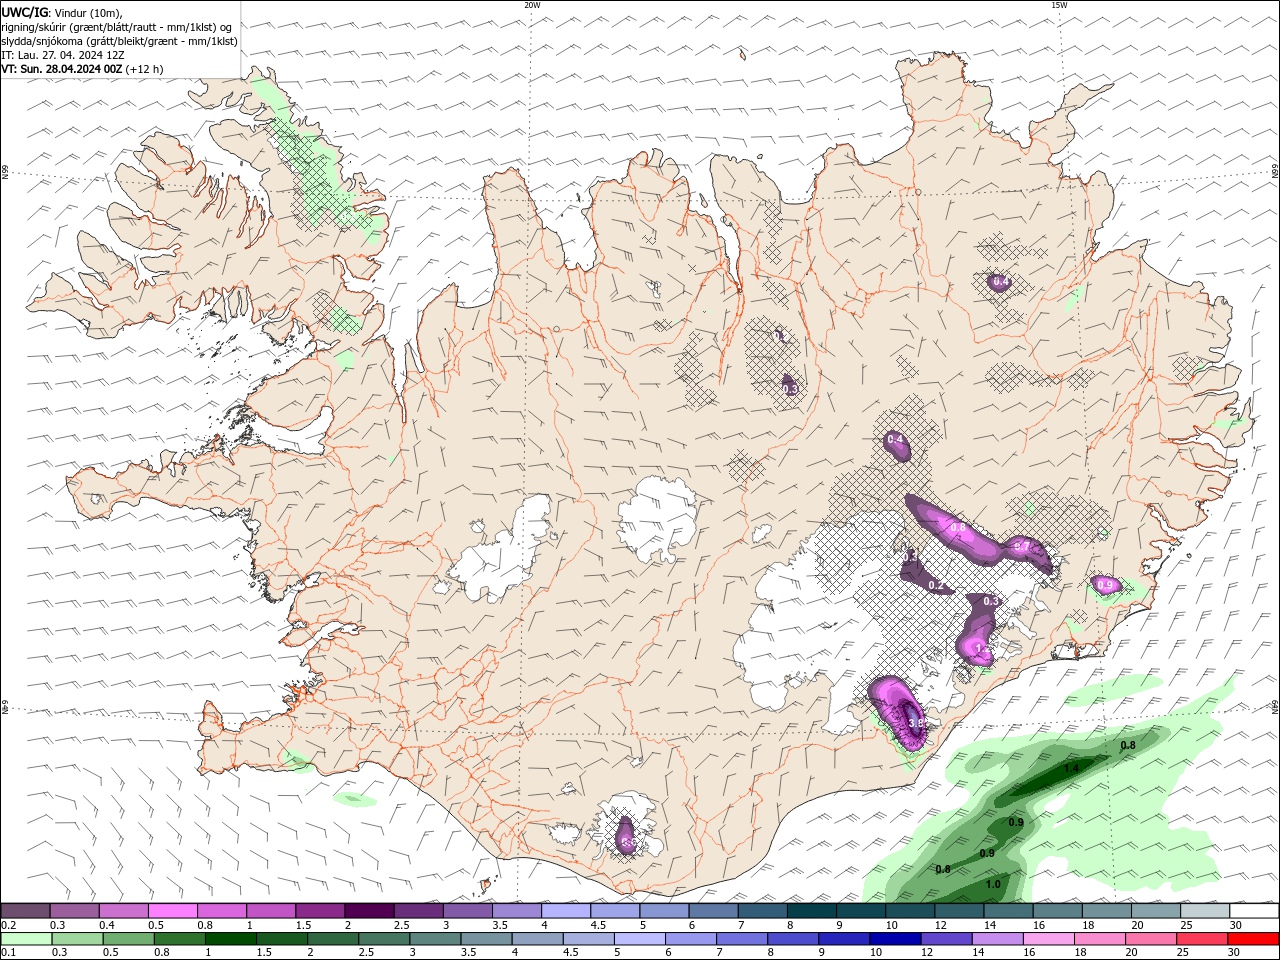
Task: Select the bright pink 0.5 snow legend swatch
Action: [172, 911]
